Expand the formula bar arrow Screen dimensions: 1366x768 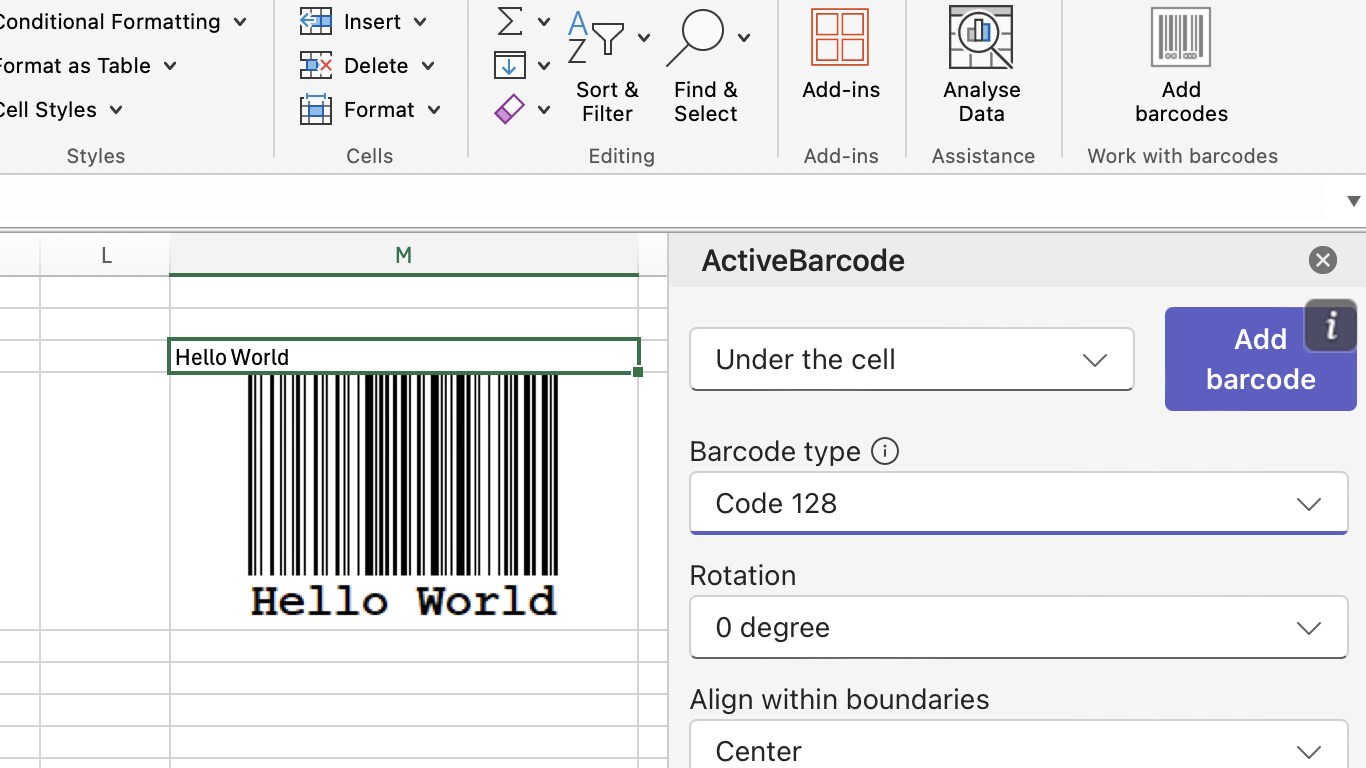click(1354, 201)
